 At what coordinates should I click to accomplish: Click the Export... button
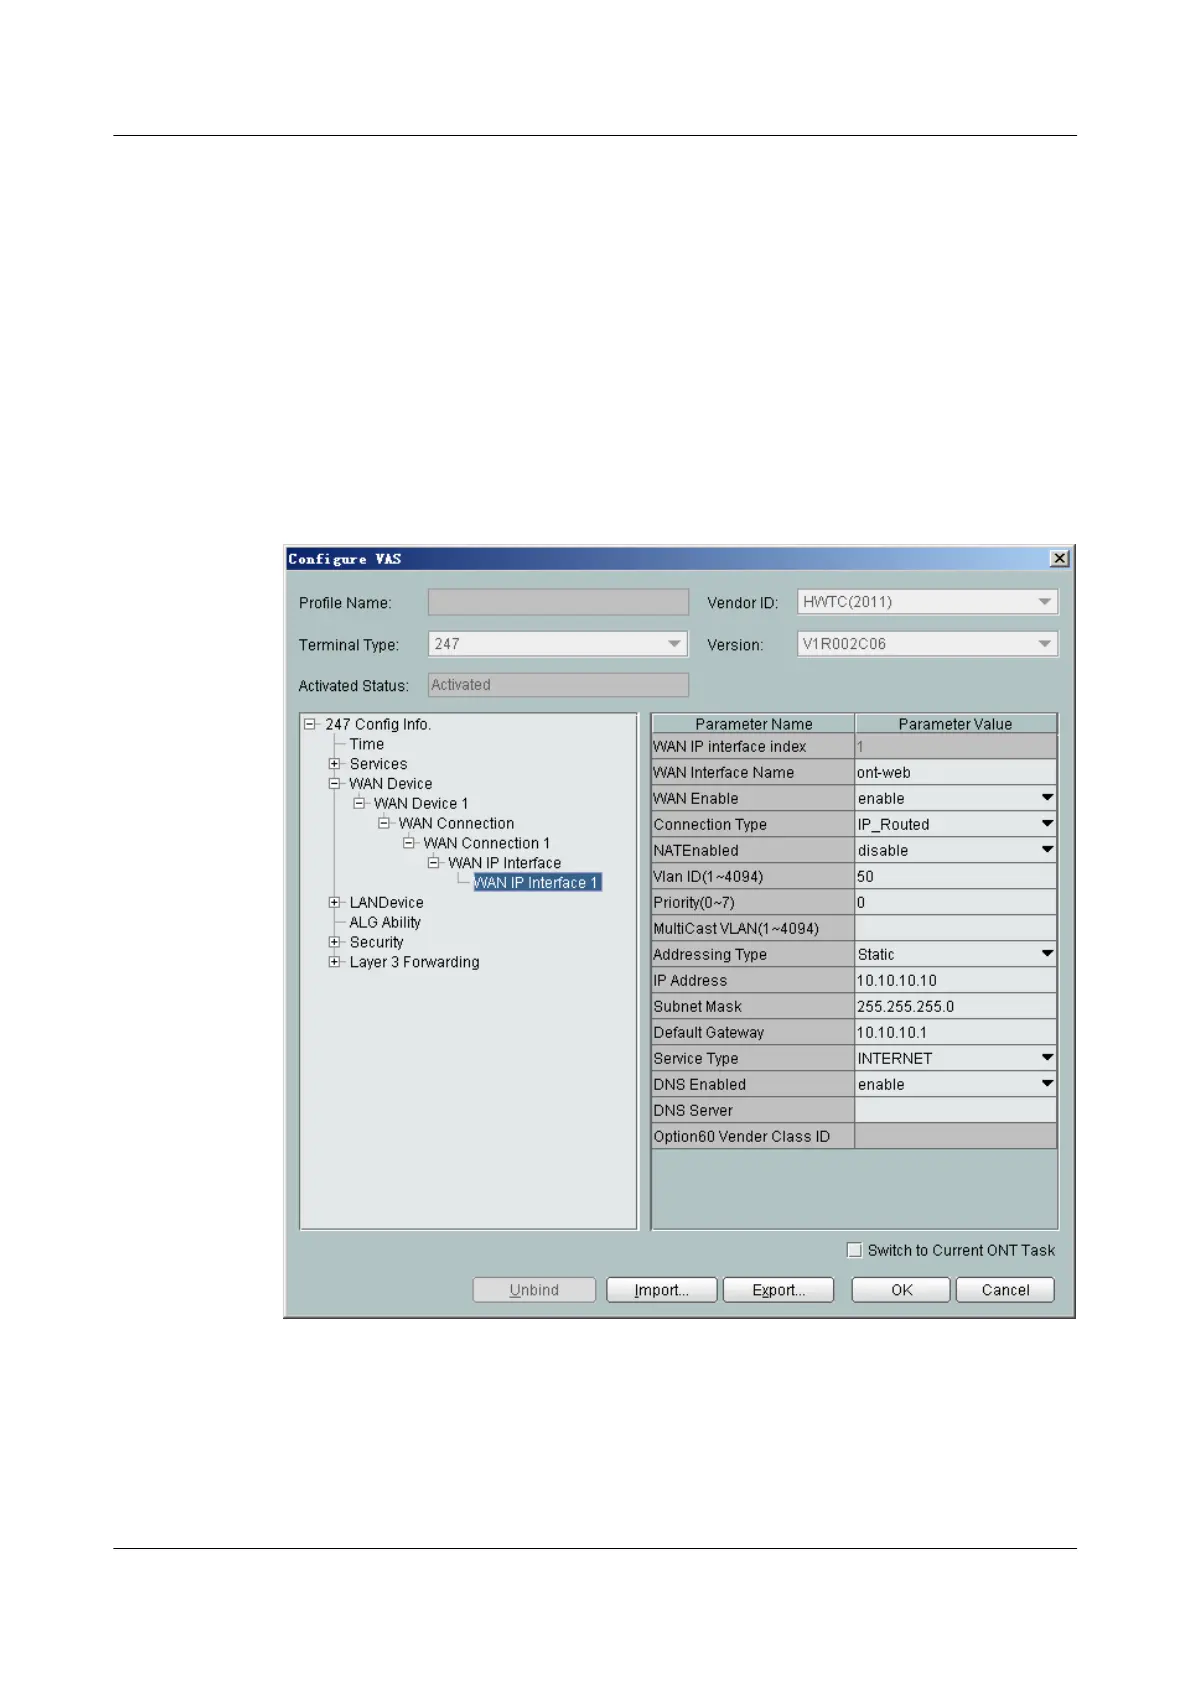(779, 1290)
